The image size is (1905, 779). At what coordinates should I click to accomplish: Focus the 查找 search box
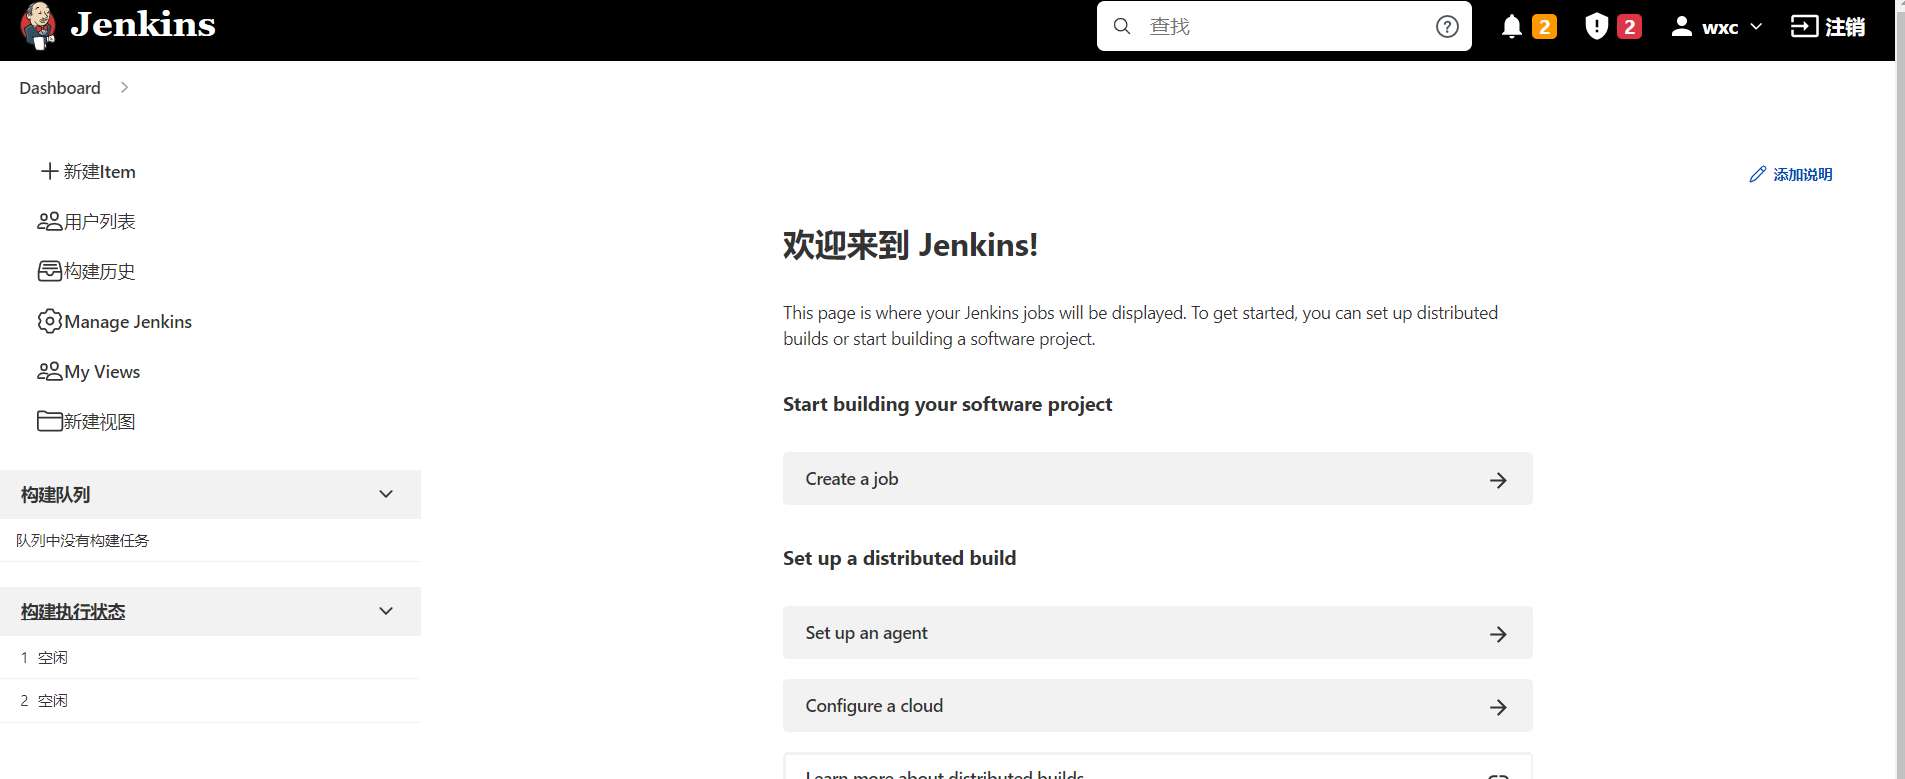[x=1284, y=26]
